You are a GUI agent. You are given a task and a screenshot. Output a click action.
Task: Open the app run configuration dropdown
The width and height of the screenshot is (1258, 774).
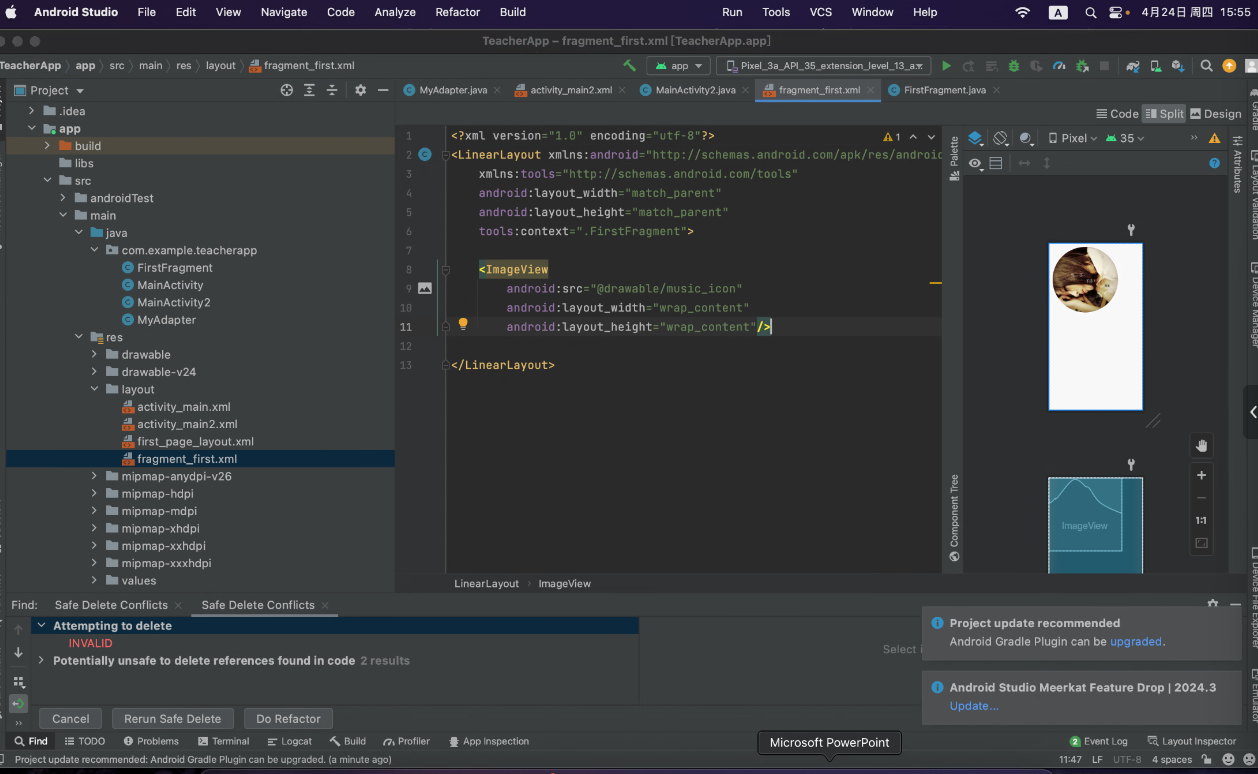coord(679,66)
